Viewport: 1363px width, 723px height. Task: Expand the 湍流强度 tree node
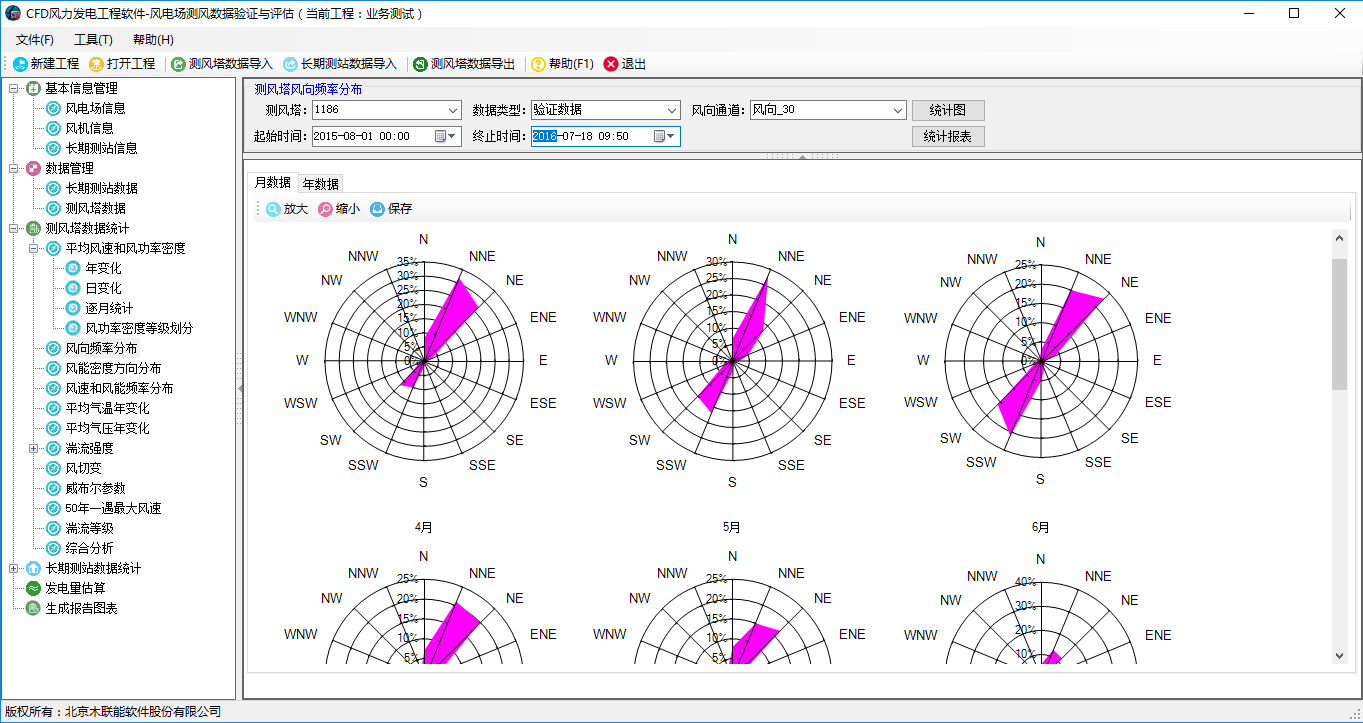34,448
